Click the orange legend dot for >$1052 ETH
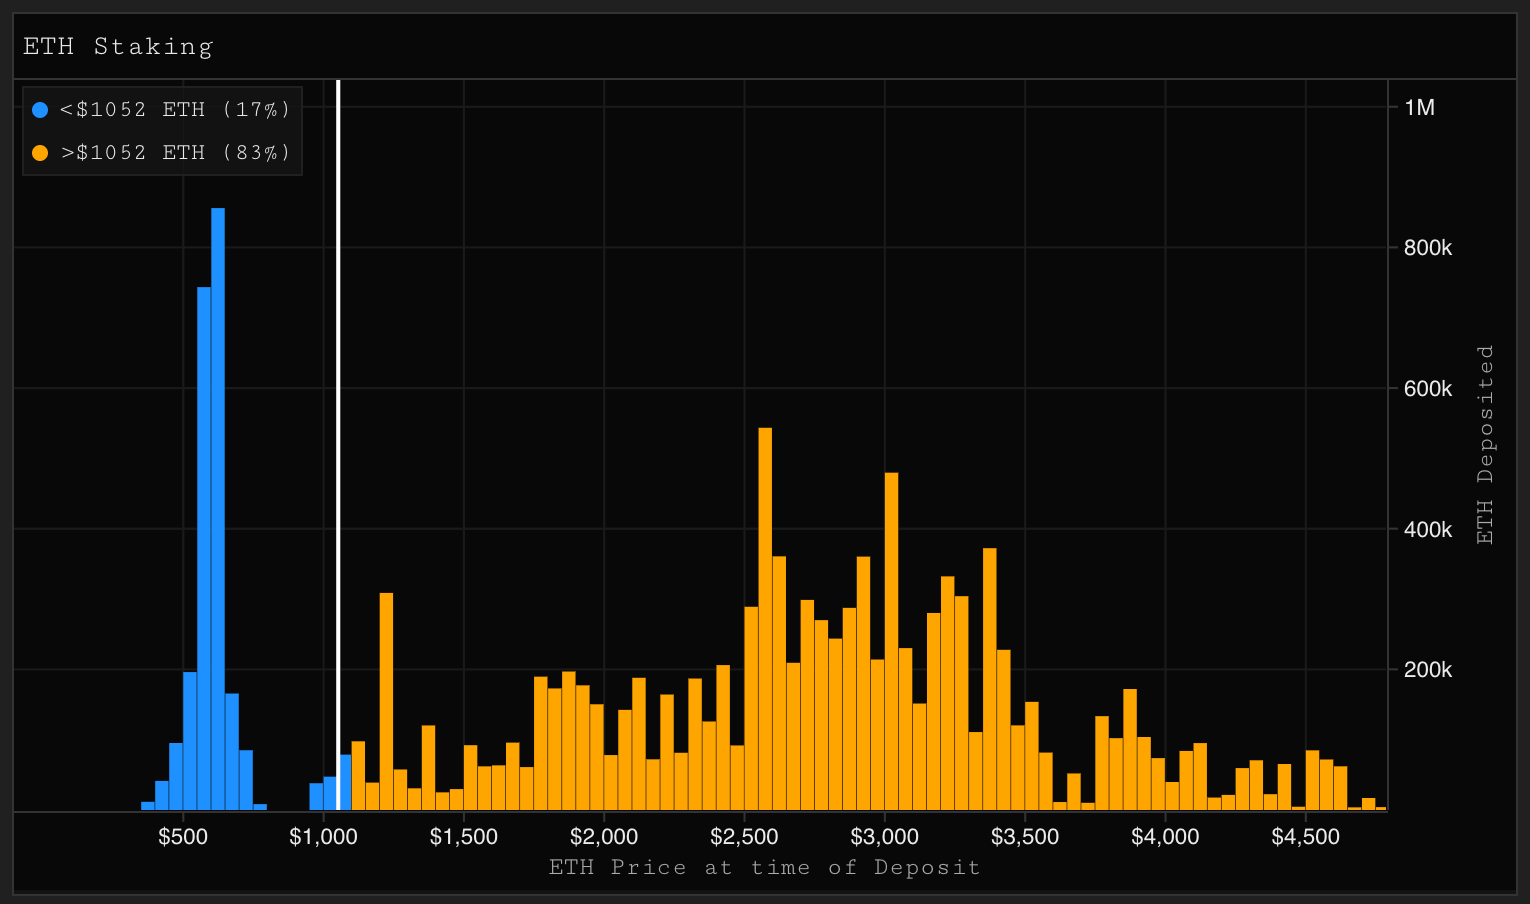The height and width of the screenshot is (904, 1530). coord(40,153)
